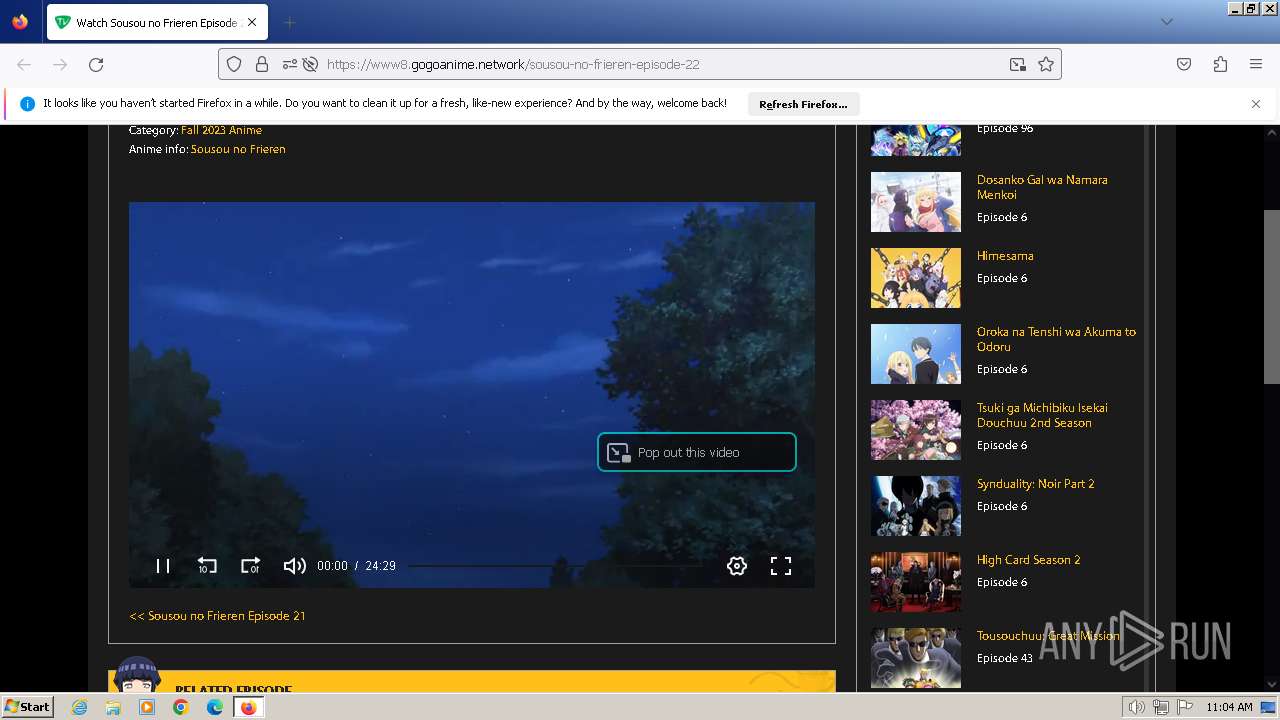The image size is (1280, 720).
Task: Click Oroka na Tenshi thumbnail image
Action: [916, 354]
